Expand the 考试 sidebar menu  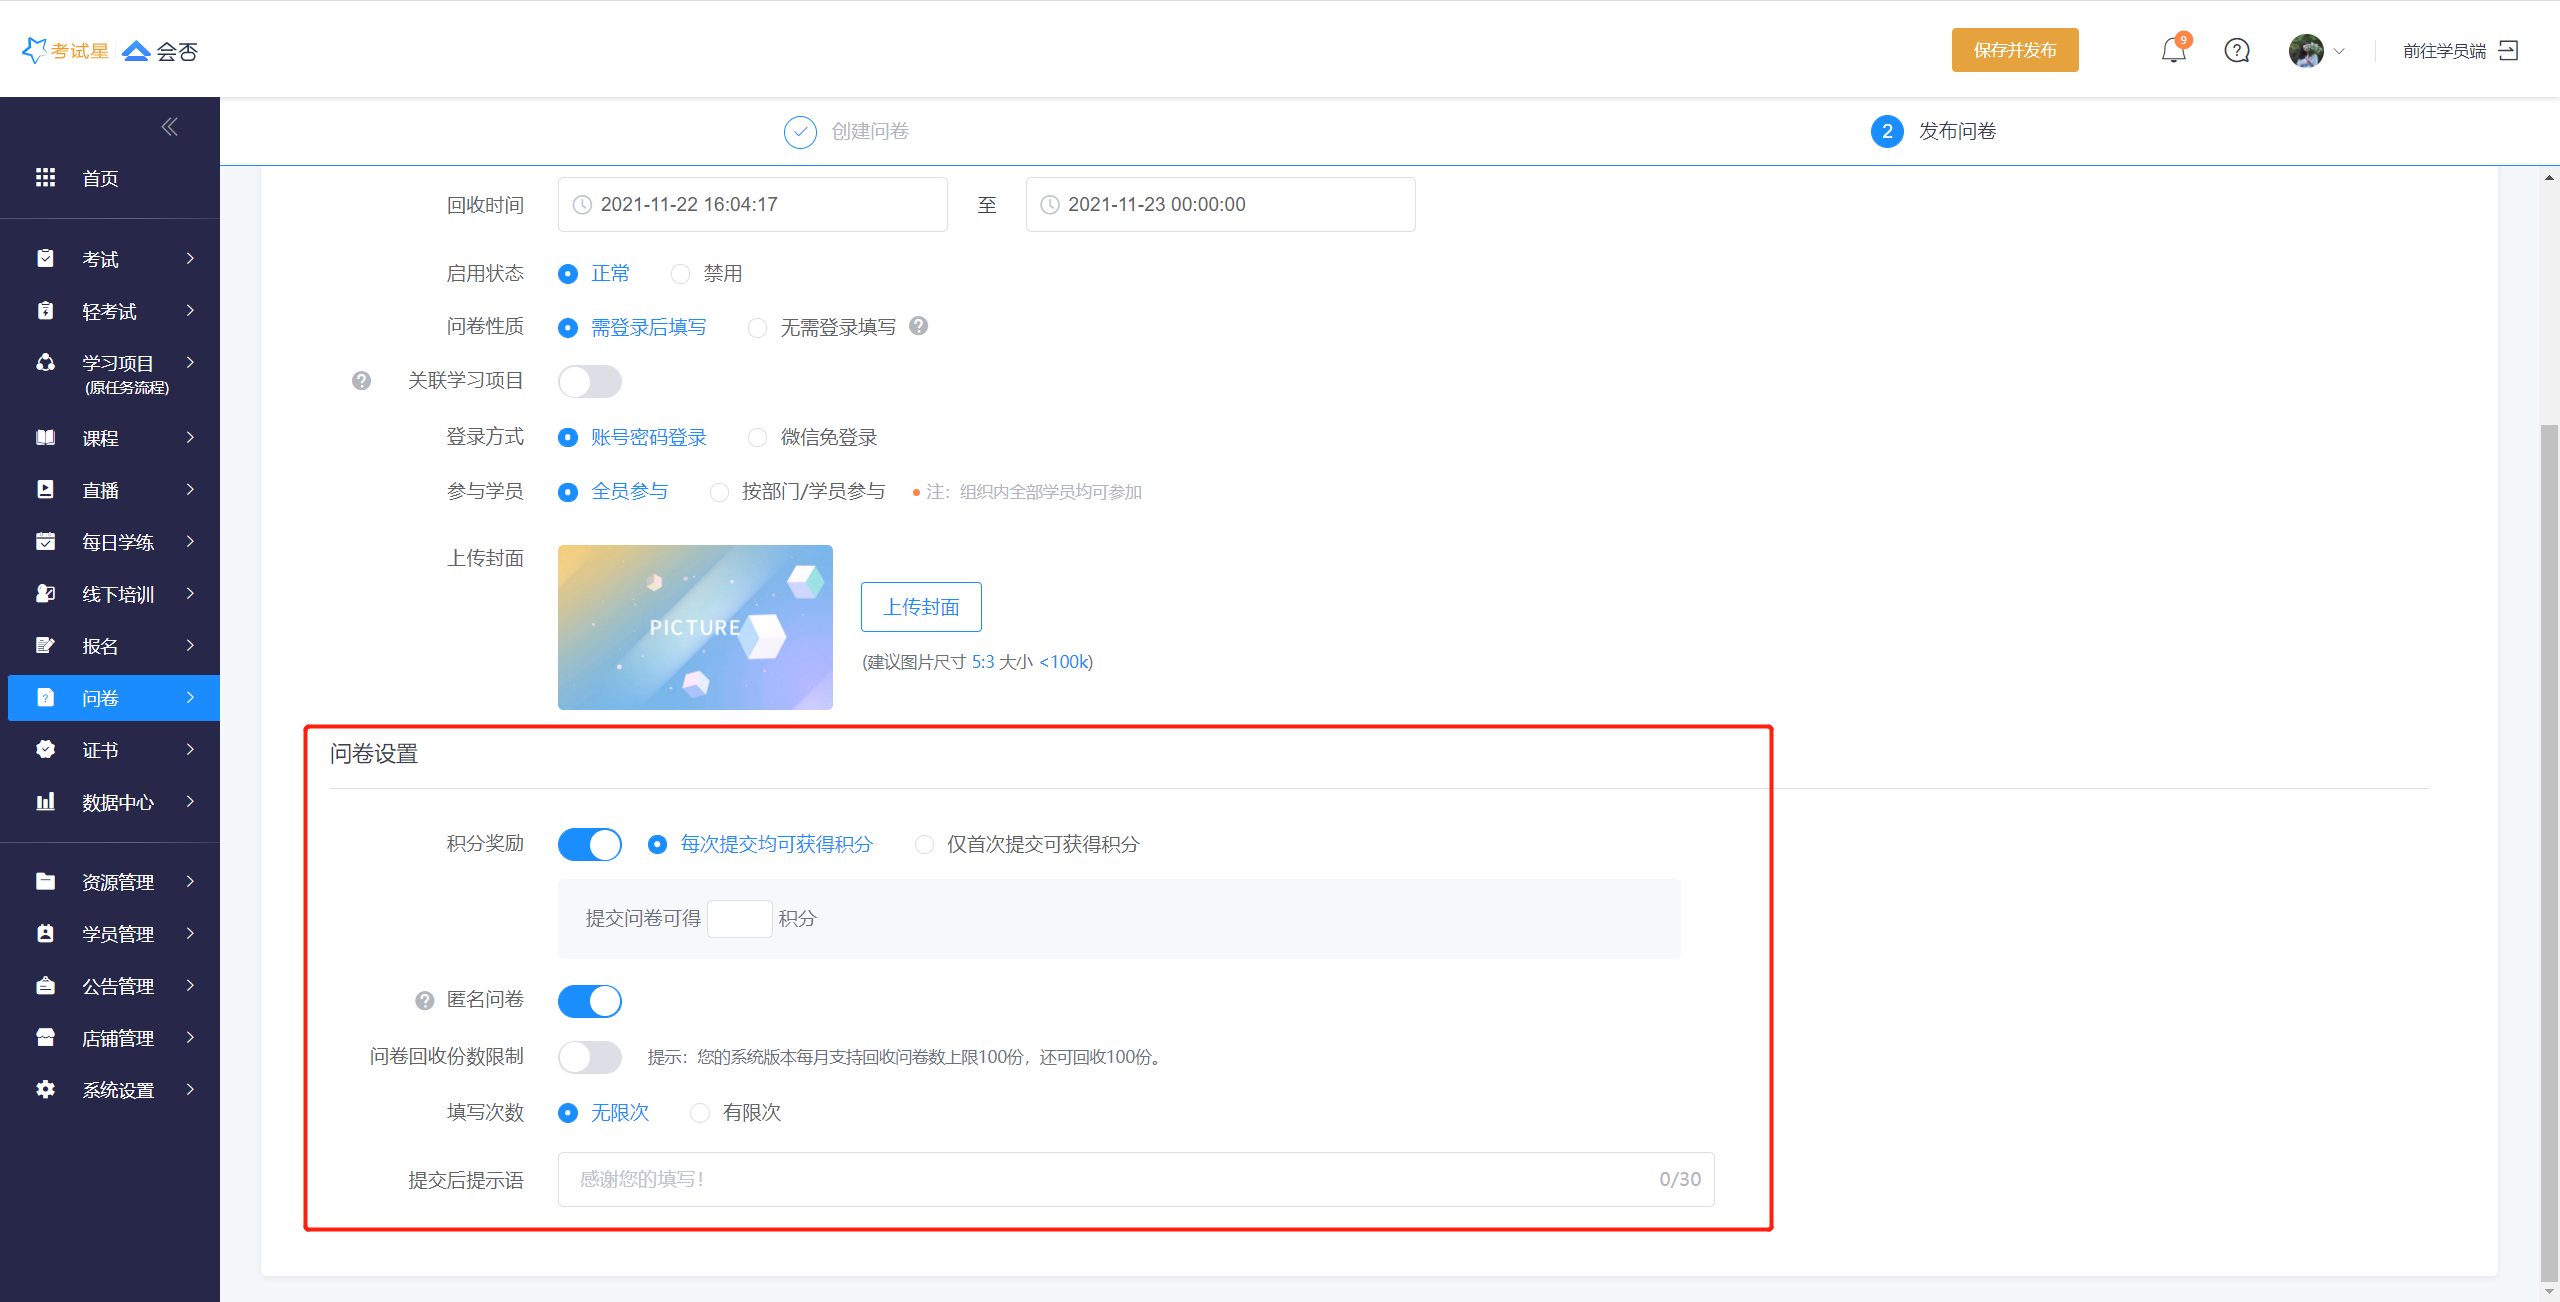(110, 259)
